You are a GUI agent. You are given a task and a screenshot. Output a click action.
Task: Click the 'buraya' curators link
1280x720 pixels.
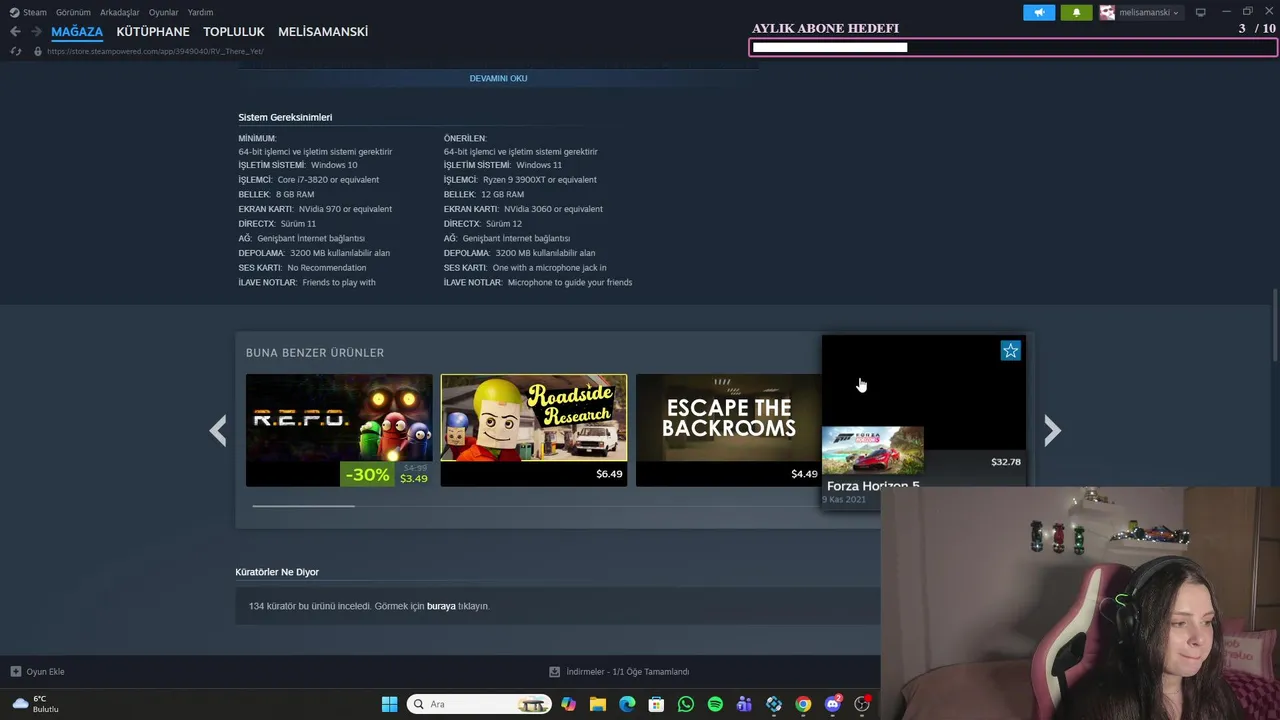pyautogui.click(x=441, y=606)
